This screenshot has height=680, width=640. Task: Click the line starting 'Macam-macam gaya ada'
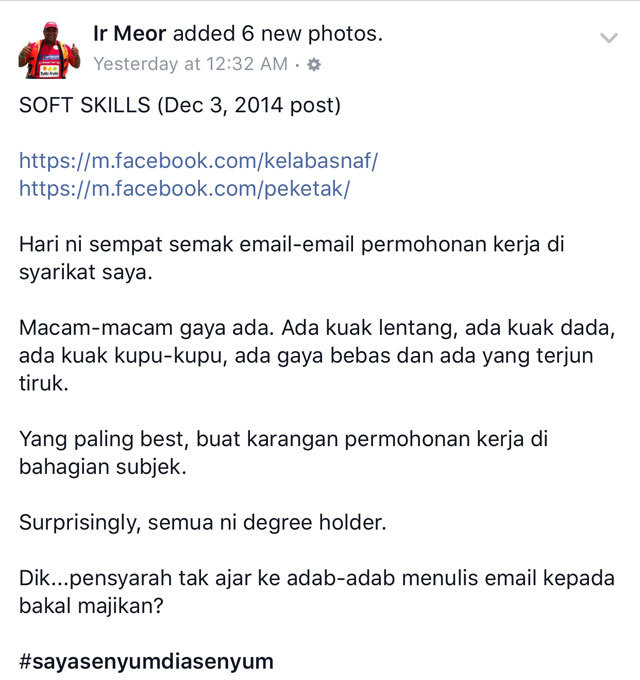pyautogui.click(x=317, y=328)
